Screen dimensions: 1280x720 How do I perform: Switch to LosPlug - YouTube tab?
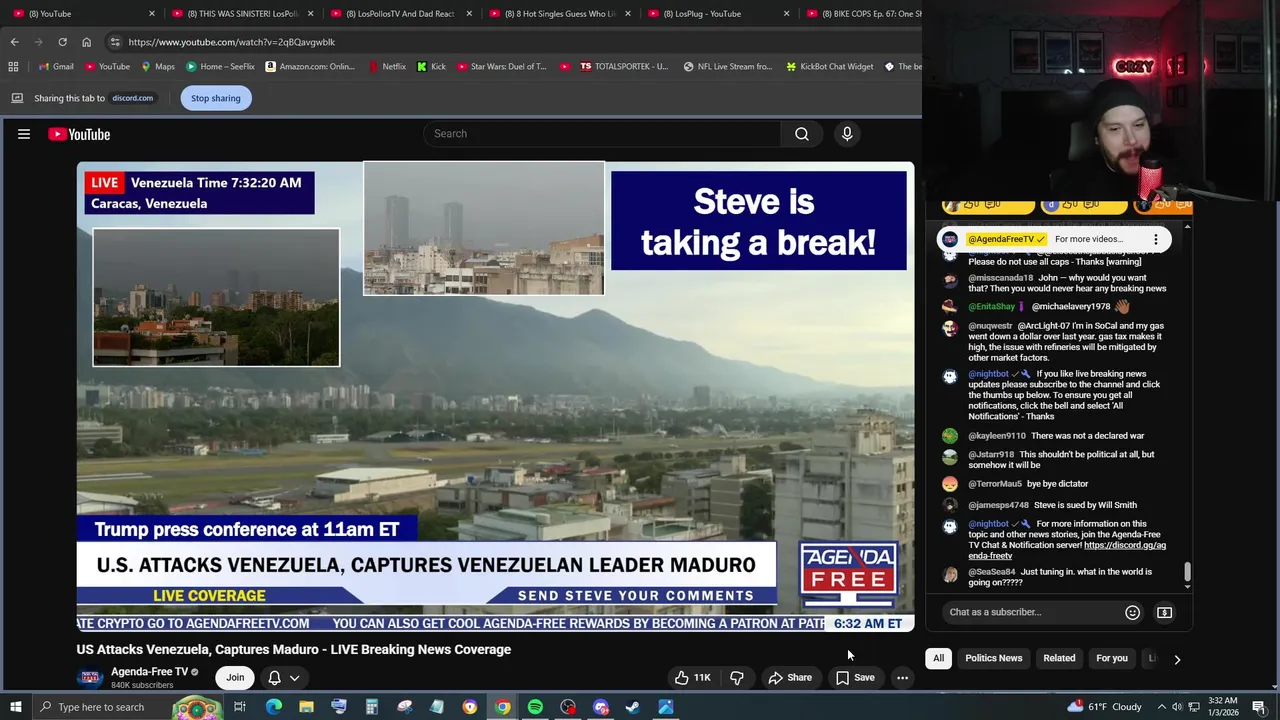(719, 14)
